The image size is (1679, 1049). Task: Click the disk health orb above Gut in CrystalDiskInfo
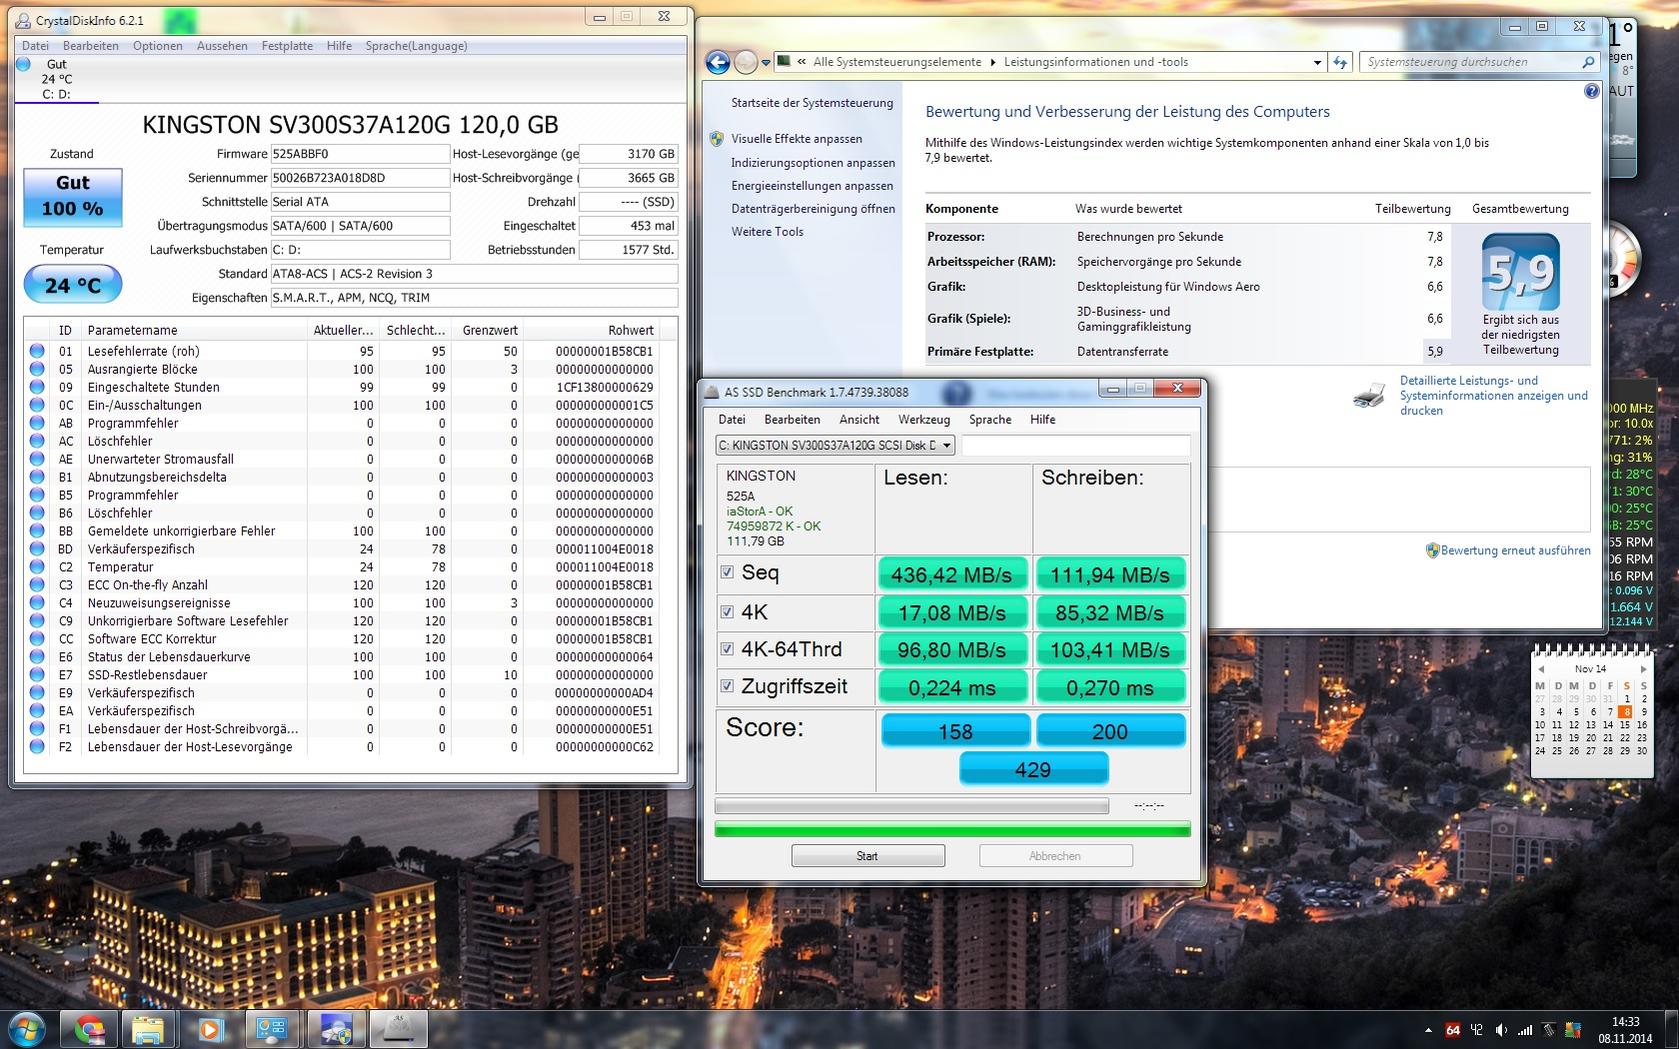pyautogui.click(x=24, y=64)
